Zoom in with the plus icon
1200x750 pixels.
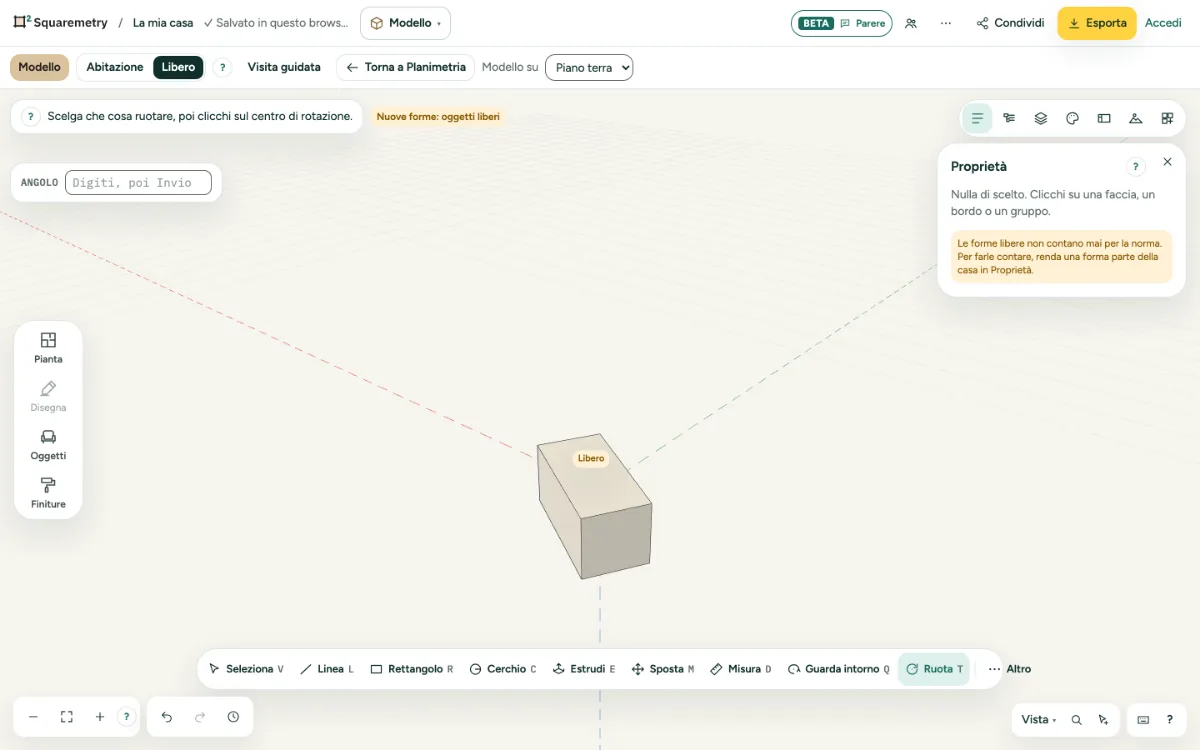[x=100, y=717]
